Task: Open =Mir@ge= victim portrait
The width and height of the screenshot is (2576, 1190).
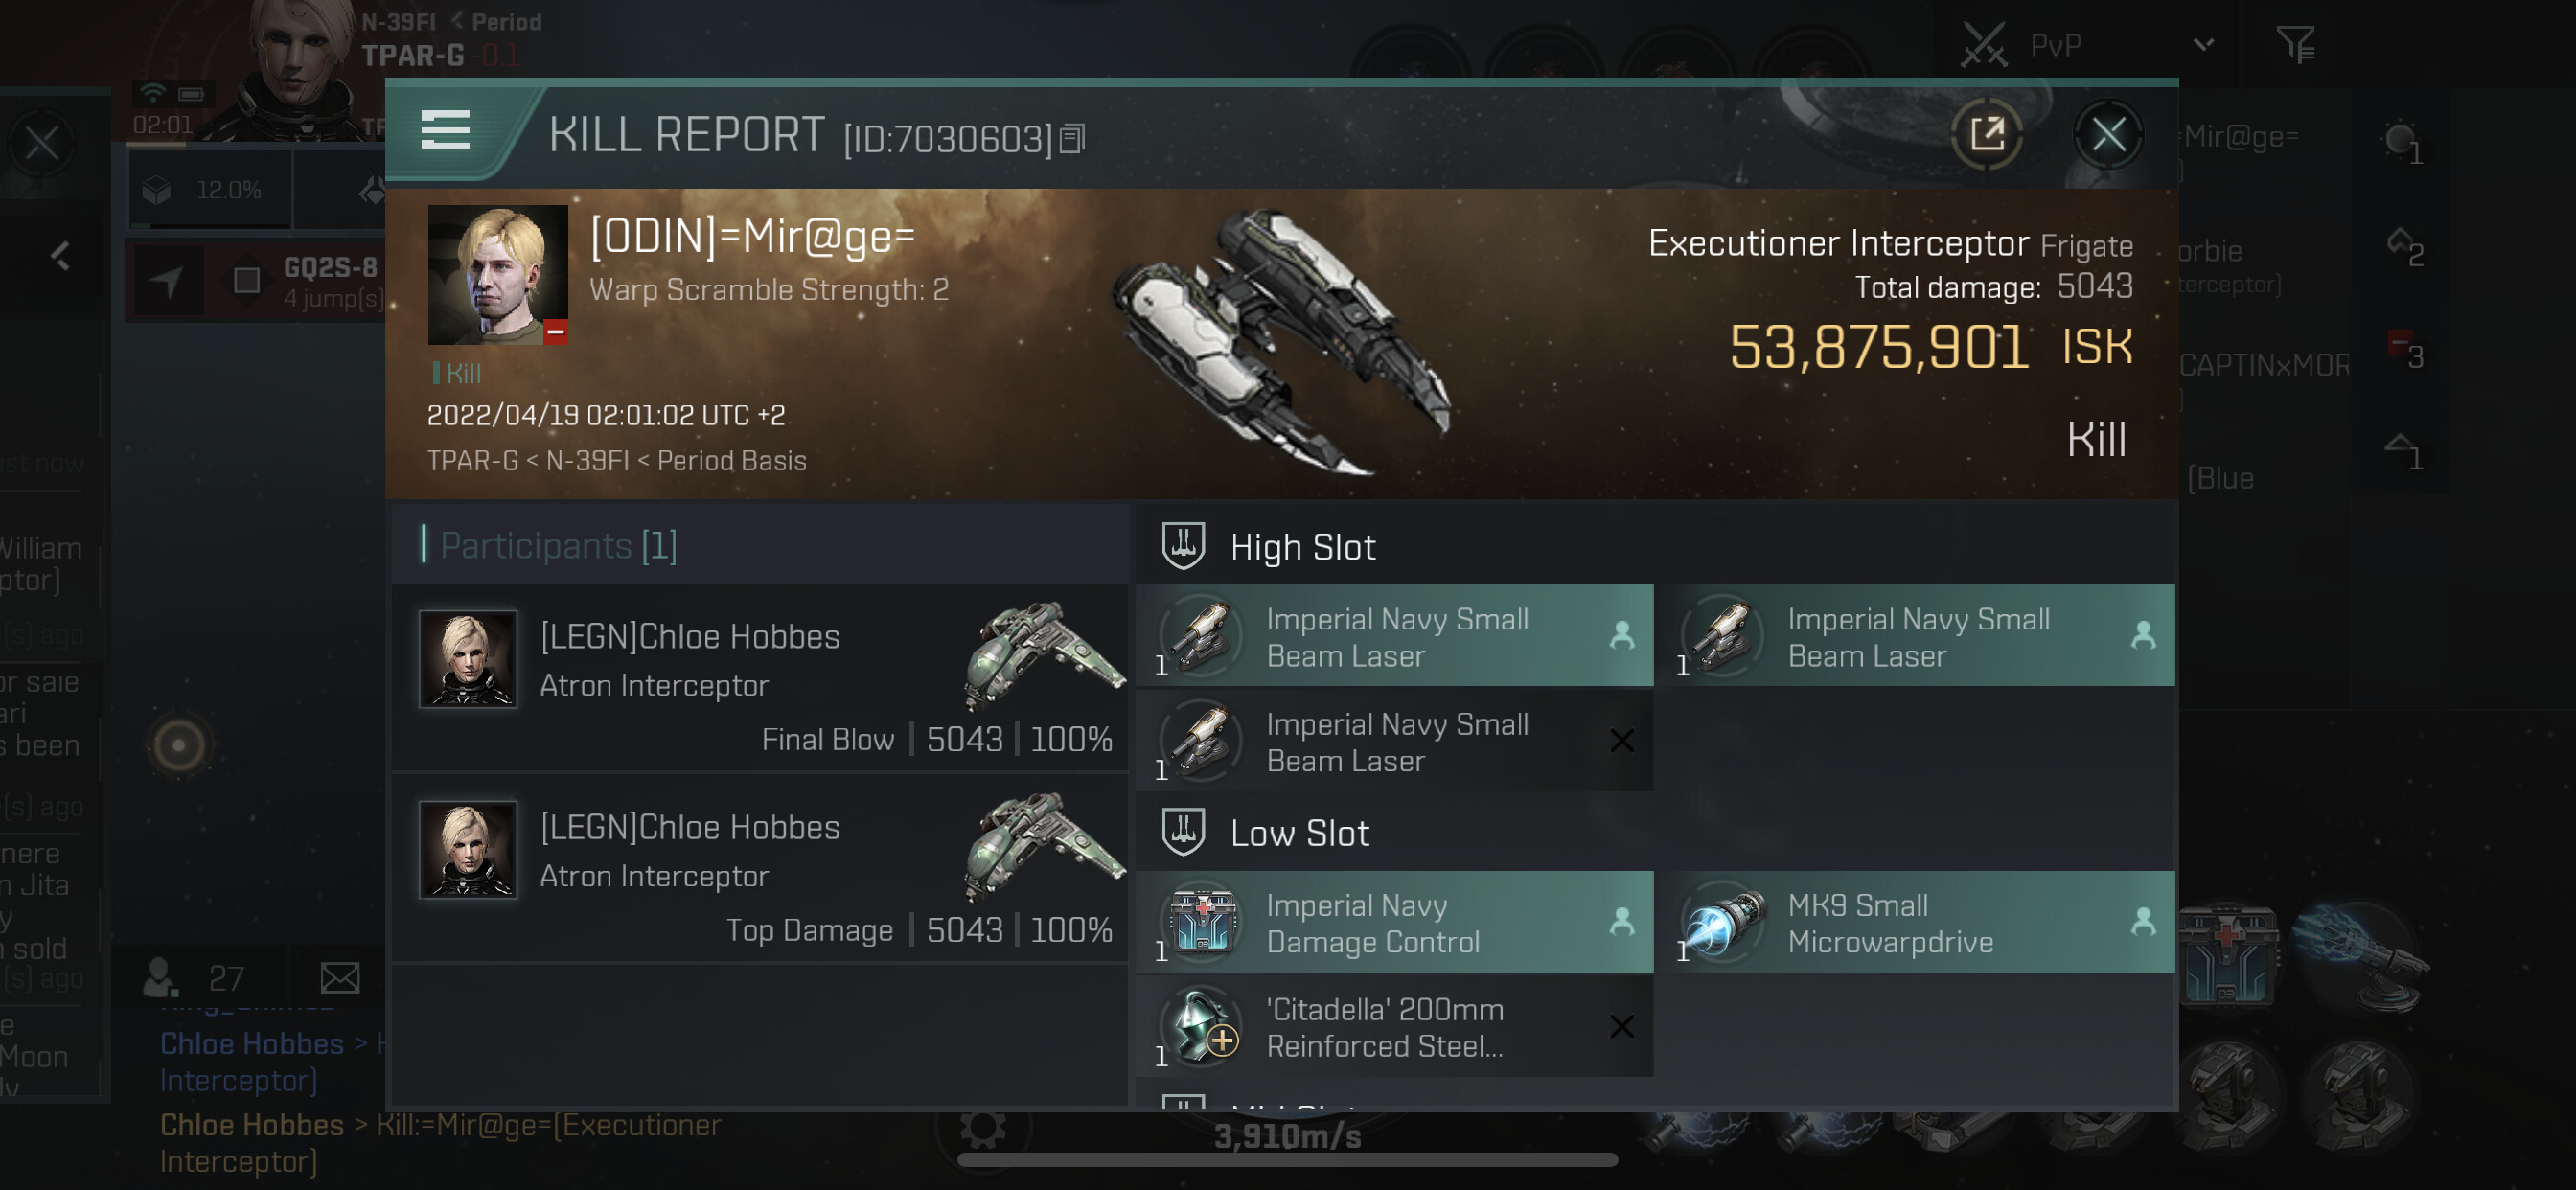Action: tap(498, 275)
